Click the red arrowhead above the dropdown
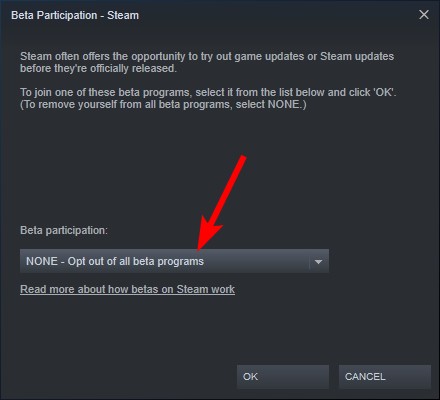Viewport: 440px width, 400px height. 208,237
